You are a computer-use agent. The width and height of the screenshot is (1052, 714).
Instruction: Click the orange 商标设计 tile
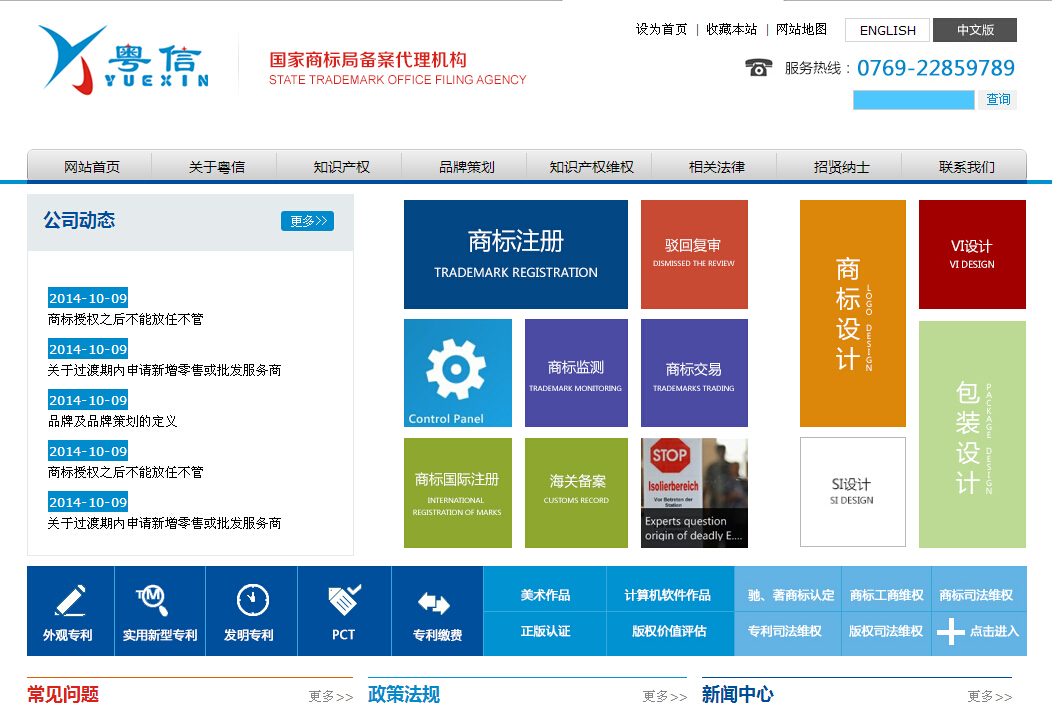852,313
